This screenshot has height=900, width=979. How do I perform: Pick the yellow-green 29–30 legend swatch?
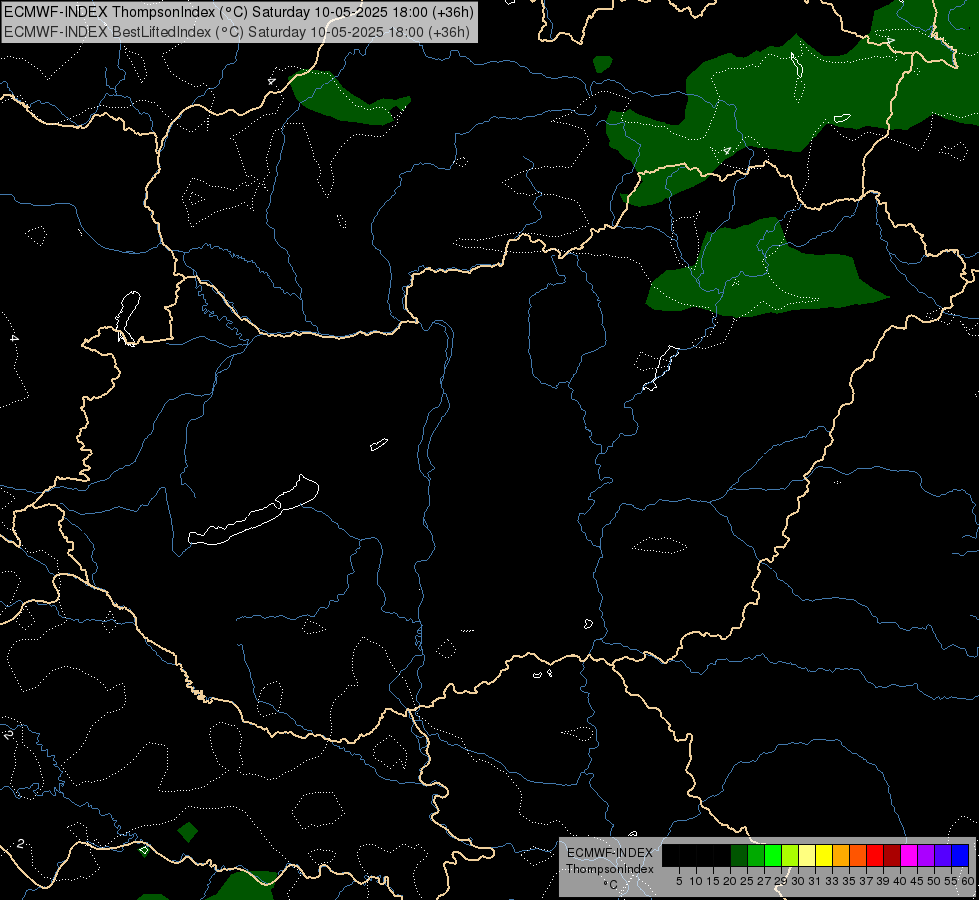click(x=790, y=855)
